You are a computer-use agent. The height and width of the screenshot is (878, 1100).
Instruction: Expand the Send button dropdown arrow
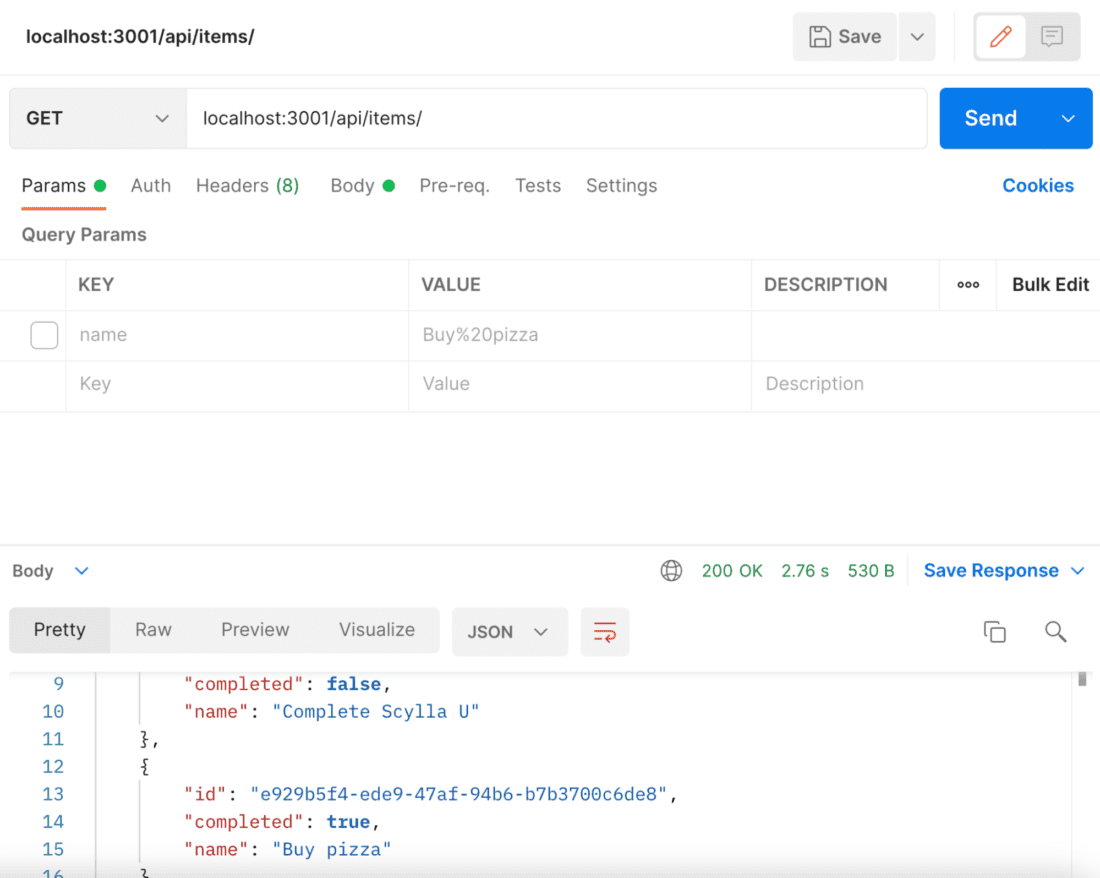pos(1066,118)
